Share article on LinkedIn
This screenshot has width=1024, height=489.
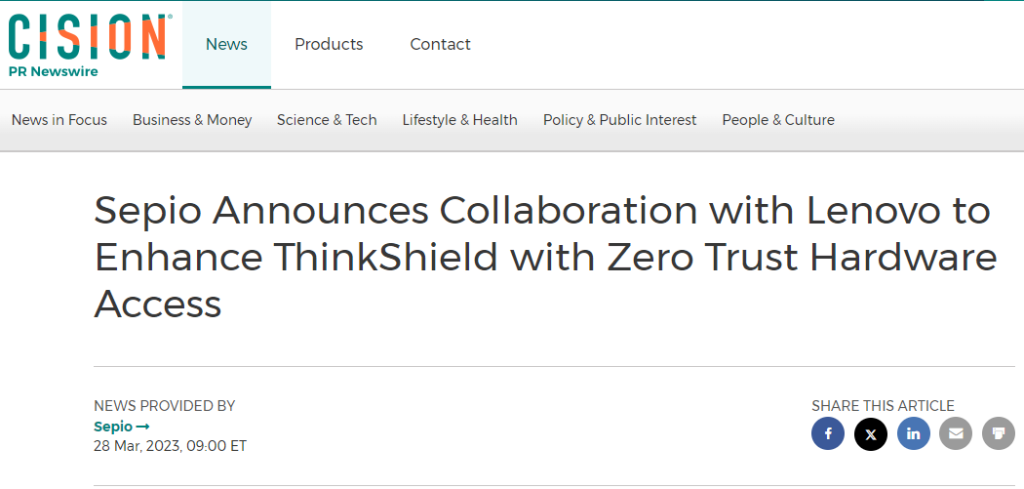tap(913, 434)
